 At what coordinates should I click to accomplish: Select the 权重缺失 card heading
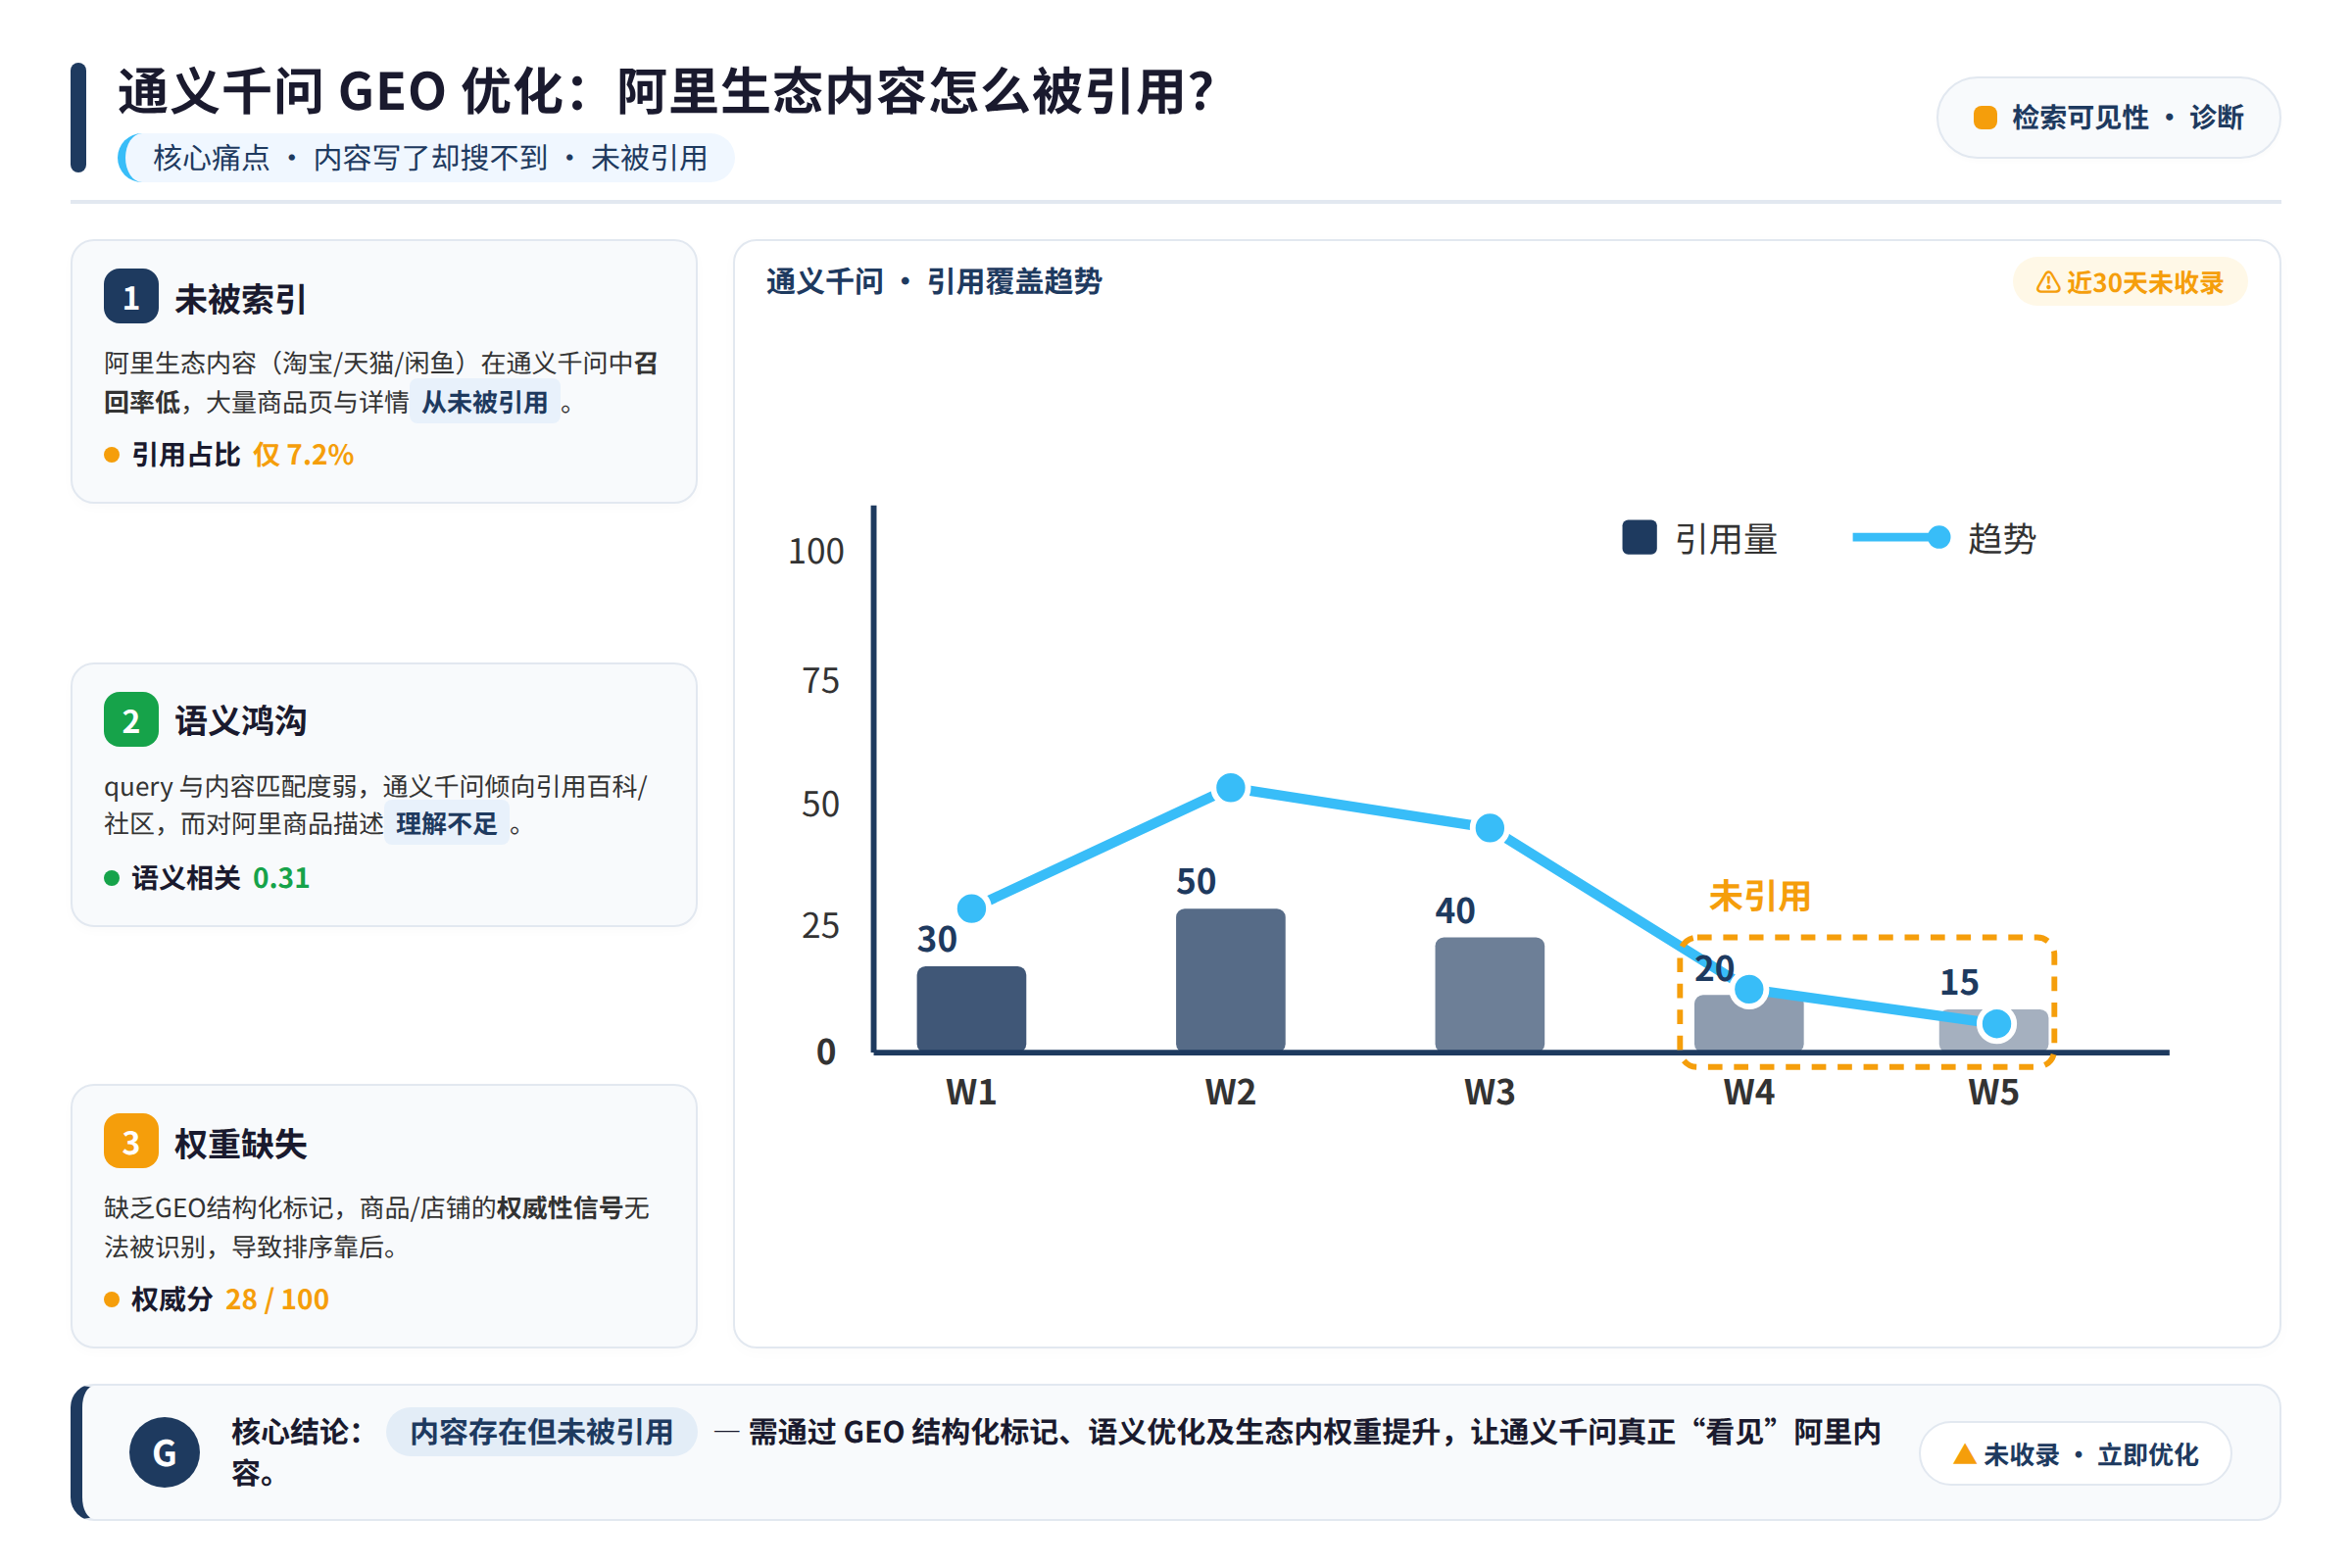pyautogui.click(x=240, y=1144)
